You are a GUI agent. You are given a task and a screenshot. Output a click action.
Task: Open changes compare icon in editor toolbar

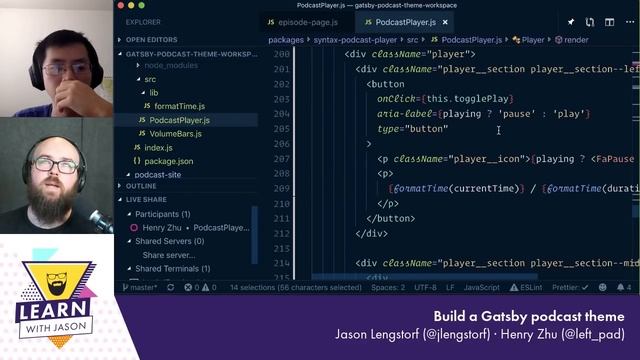[590, 22]
